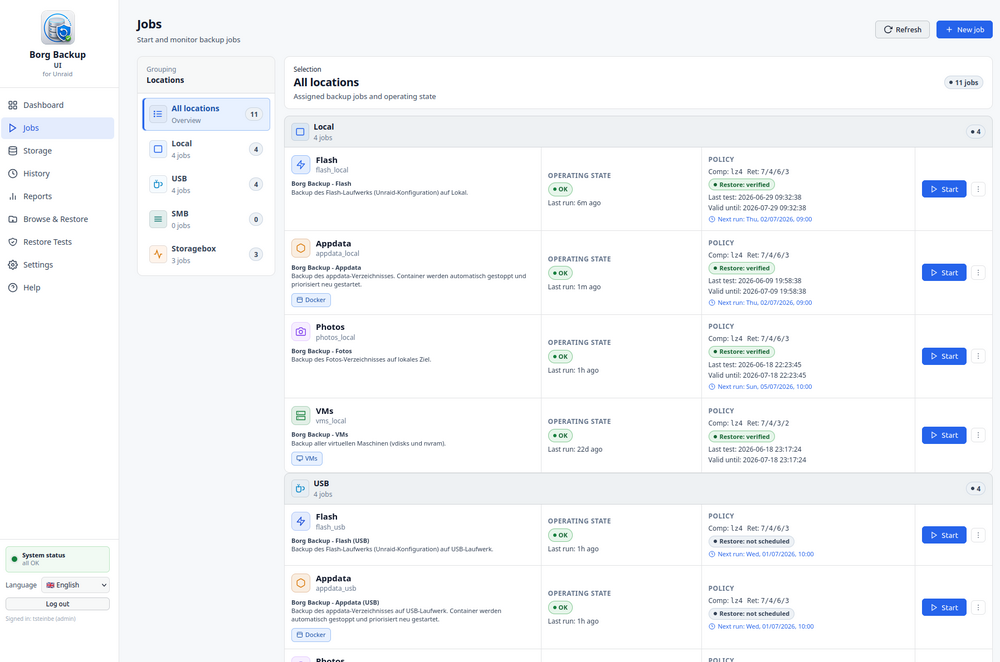This screenshot has width=1000, height=662.
Task: Click the Restore Tests shield icon
Action: point(13,242)
